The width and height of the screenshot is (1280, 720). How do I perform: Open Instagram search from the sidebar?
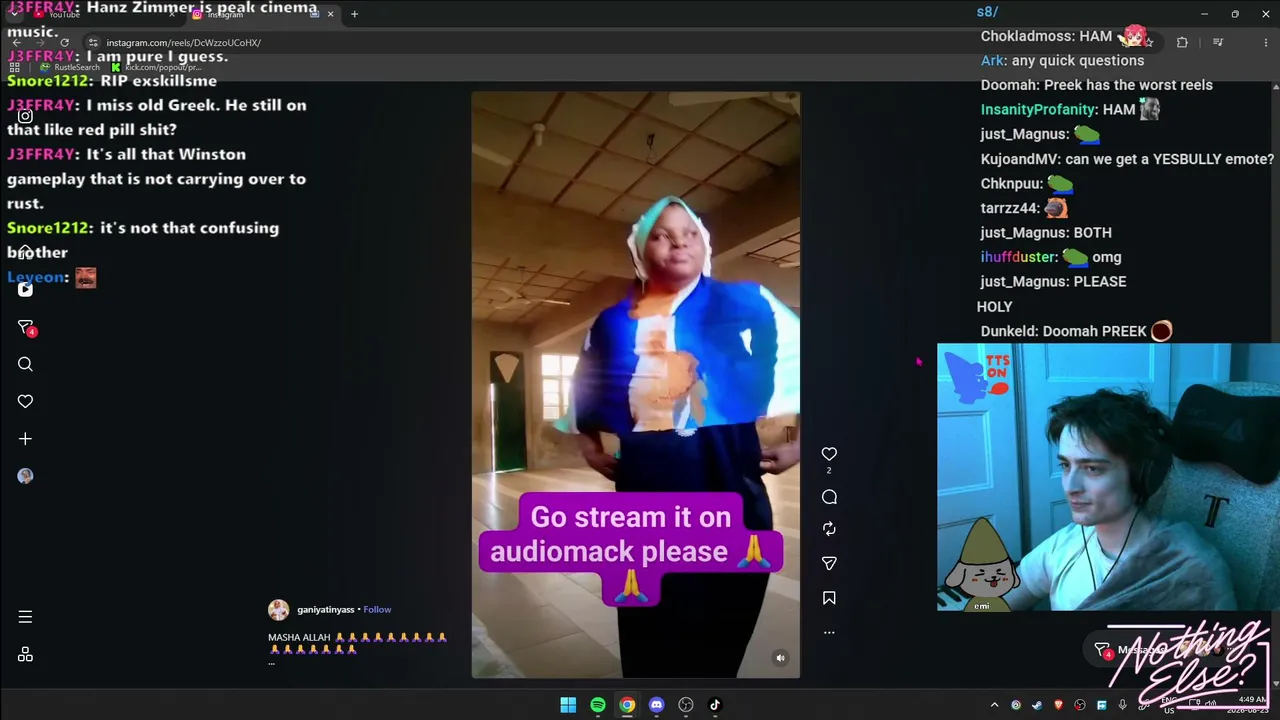click(25, 364)
